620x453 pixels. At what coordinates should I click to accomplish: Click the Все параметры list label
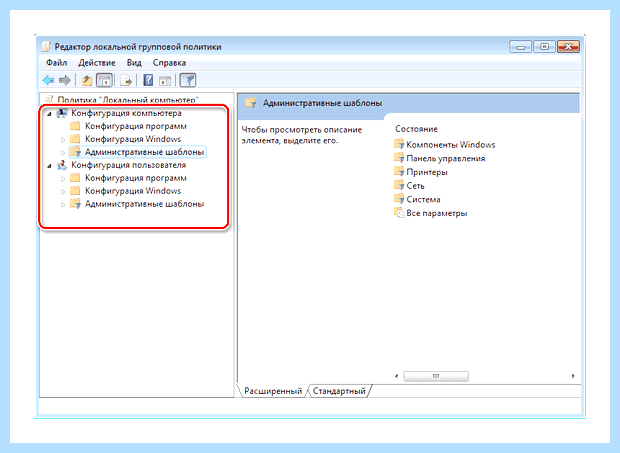(437, 213)
